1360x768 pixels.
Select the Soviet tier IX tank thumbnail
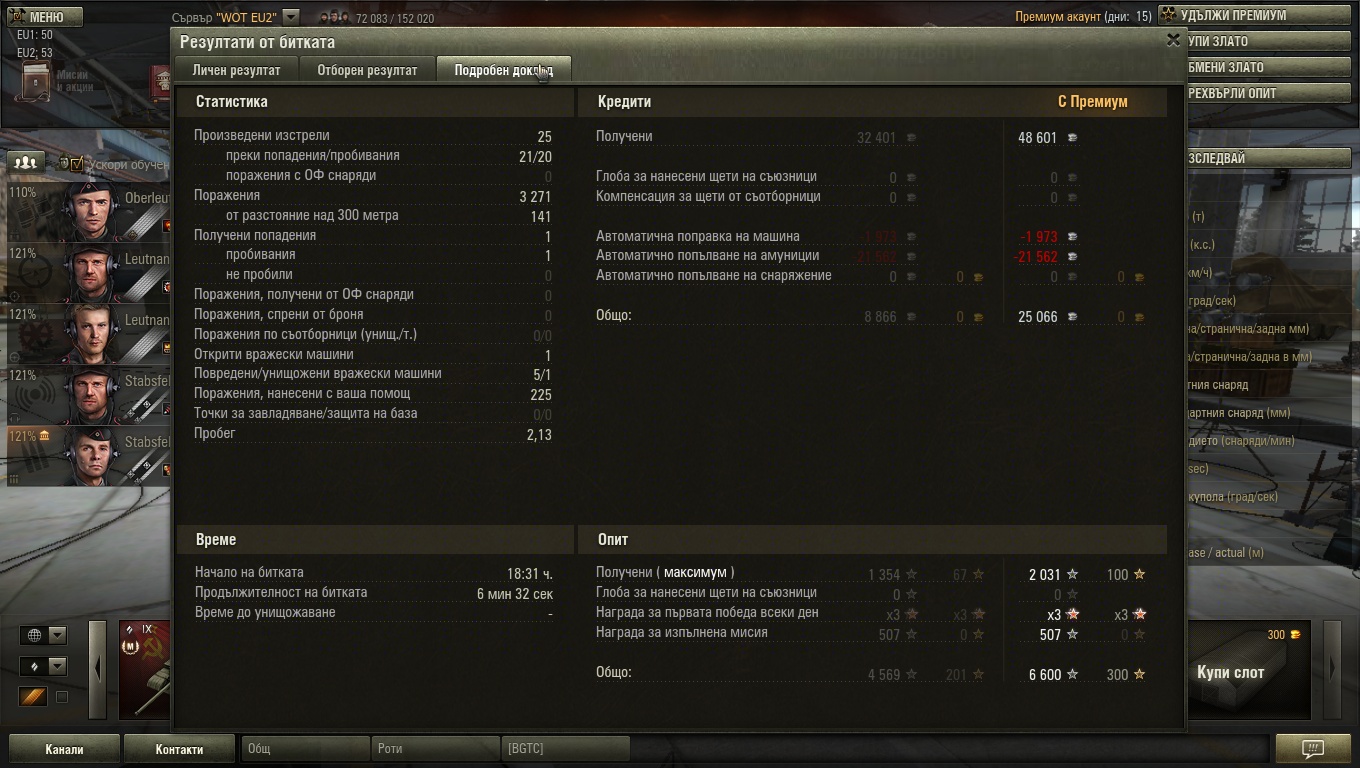pos(145,670)
